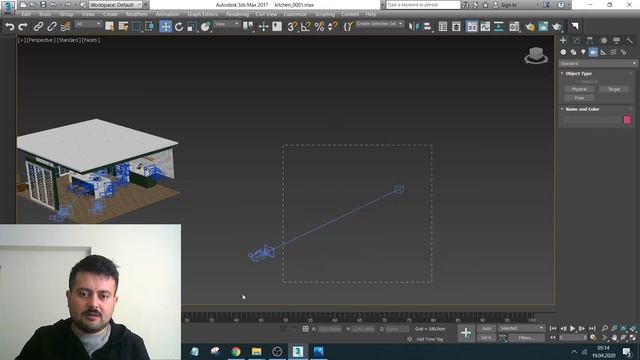This screenshot has width=640, height=360.
Task: Open Rendered Frame Window
Action: click(x=543, y=27)
